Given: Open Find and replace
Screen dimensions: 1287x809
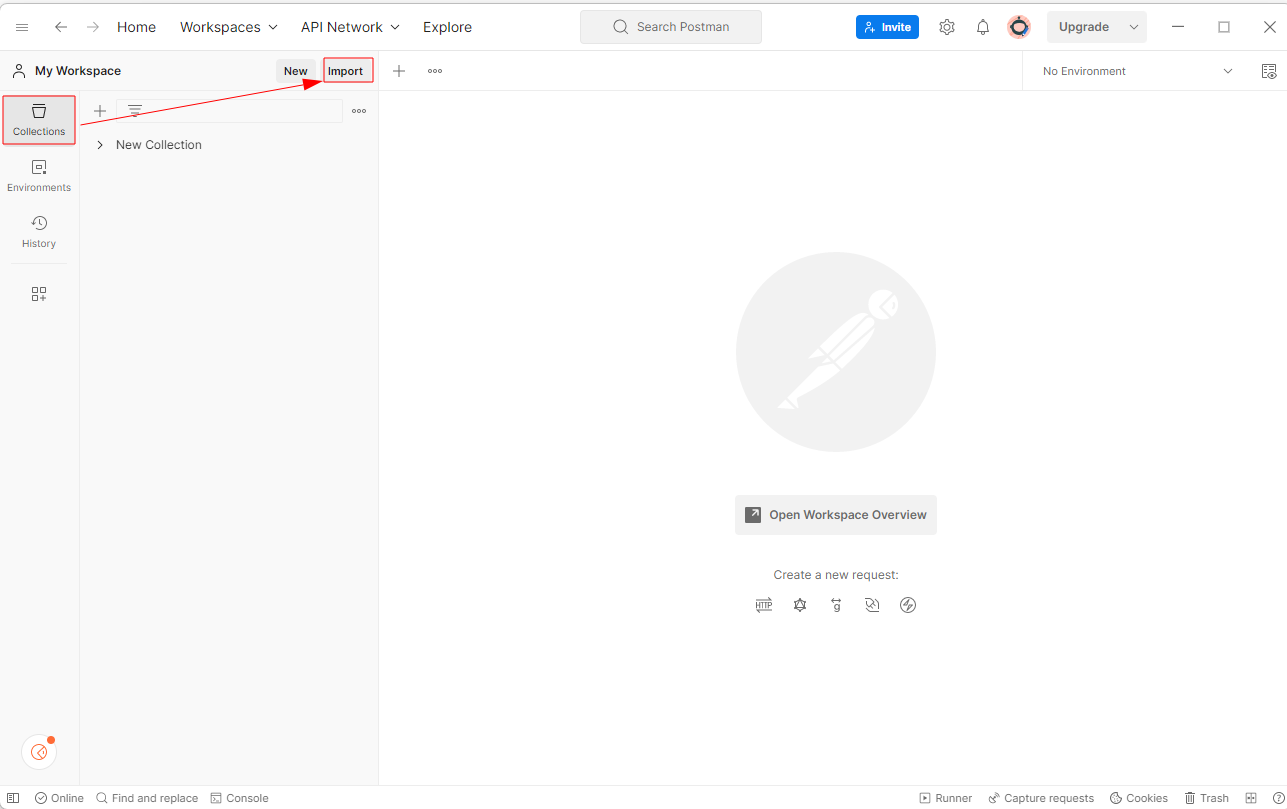Looking at the screenshot, I should [x=147, y=798].
